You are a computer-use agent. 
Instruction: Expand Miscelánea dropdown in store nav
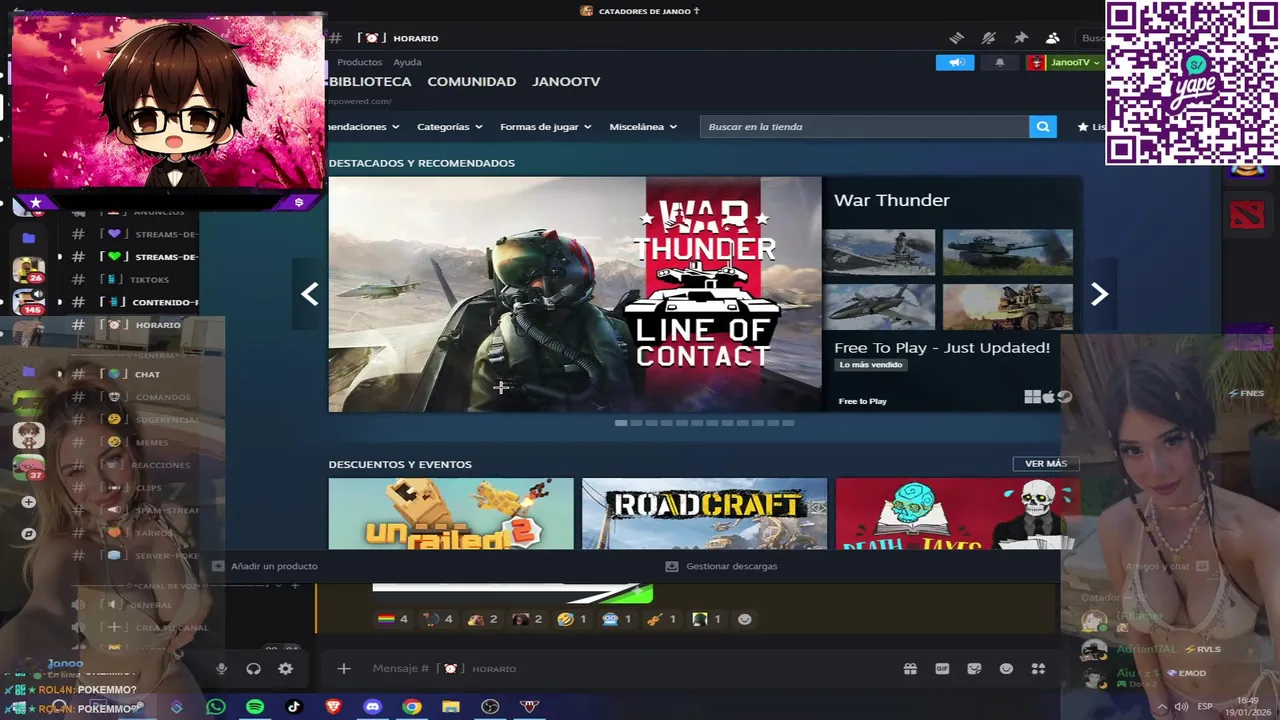[x=643, y=127]
